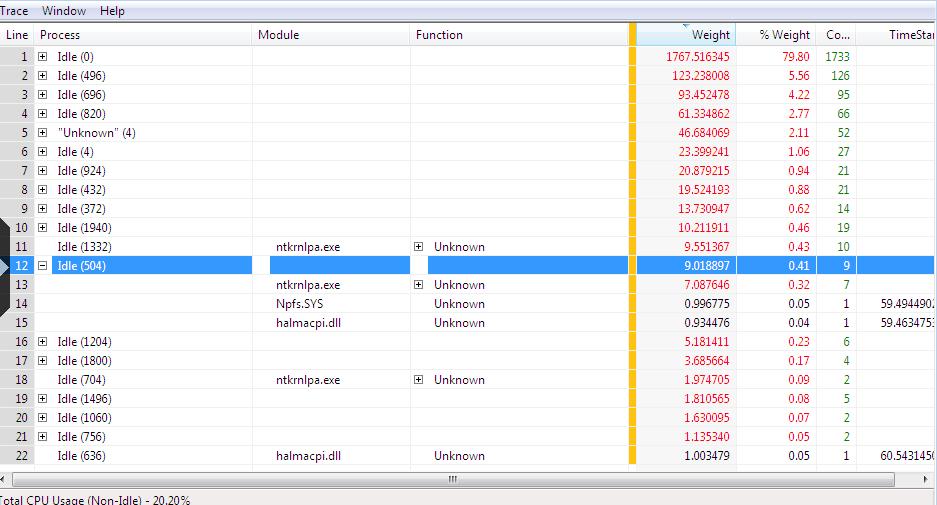Viewport: 937px width, 505px height.
Task: Select the Npfs.SYS module row
Action: click(300, 304)
